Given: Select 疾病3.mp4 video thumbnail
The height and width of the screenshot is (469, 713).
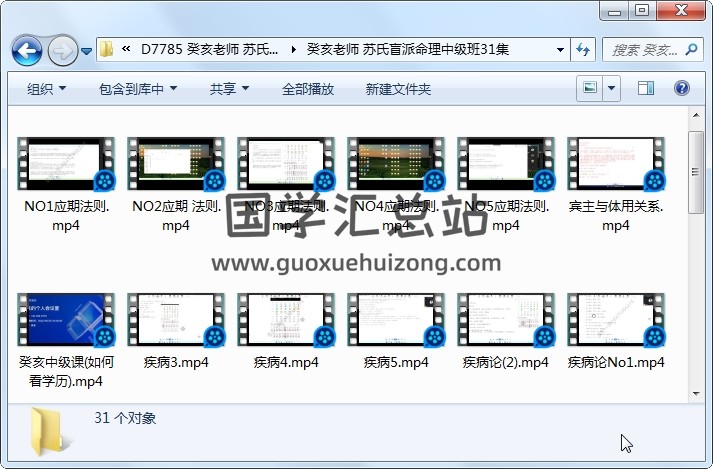Looking at the screenshot, I should 176,320.
